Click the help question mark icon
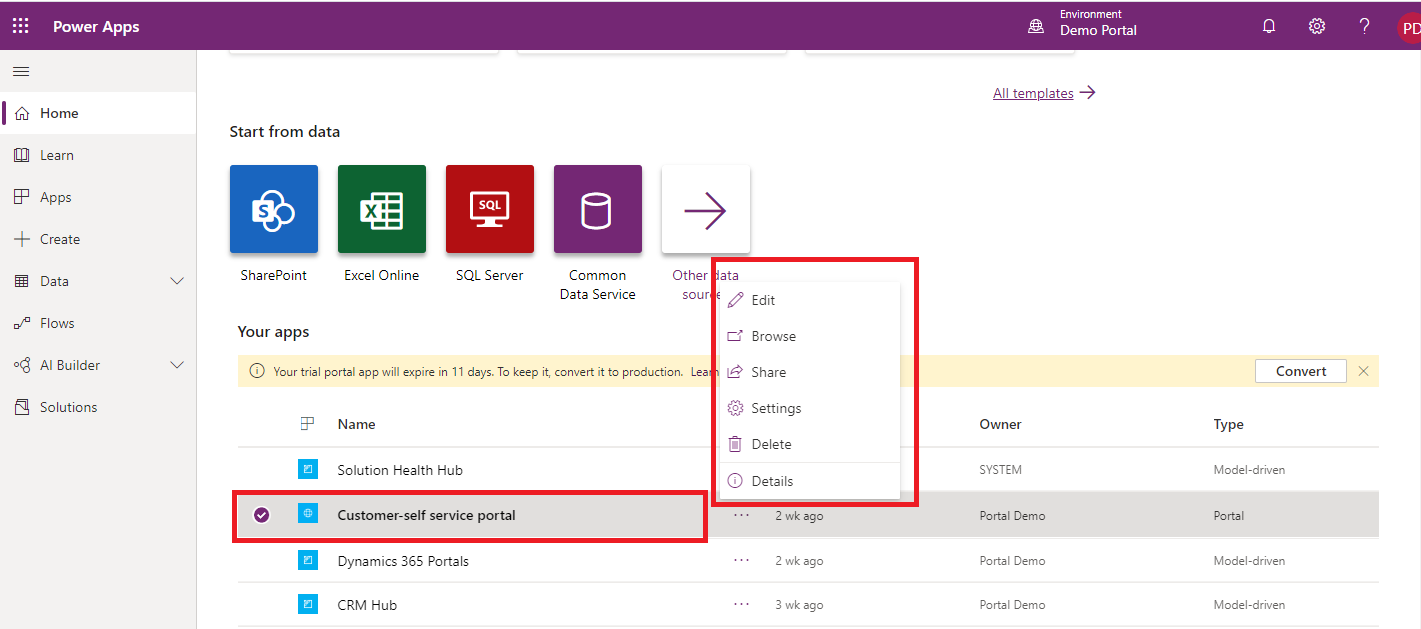1421x629 pixels. point(1364,26)
